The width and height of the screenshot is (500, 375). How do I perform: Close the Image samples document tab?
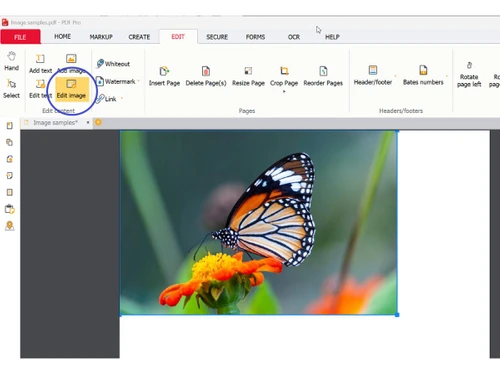click(x=88, y=122)
